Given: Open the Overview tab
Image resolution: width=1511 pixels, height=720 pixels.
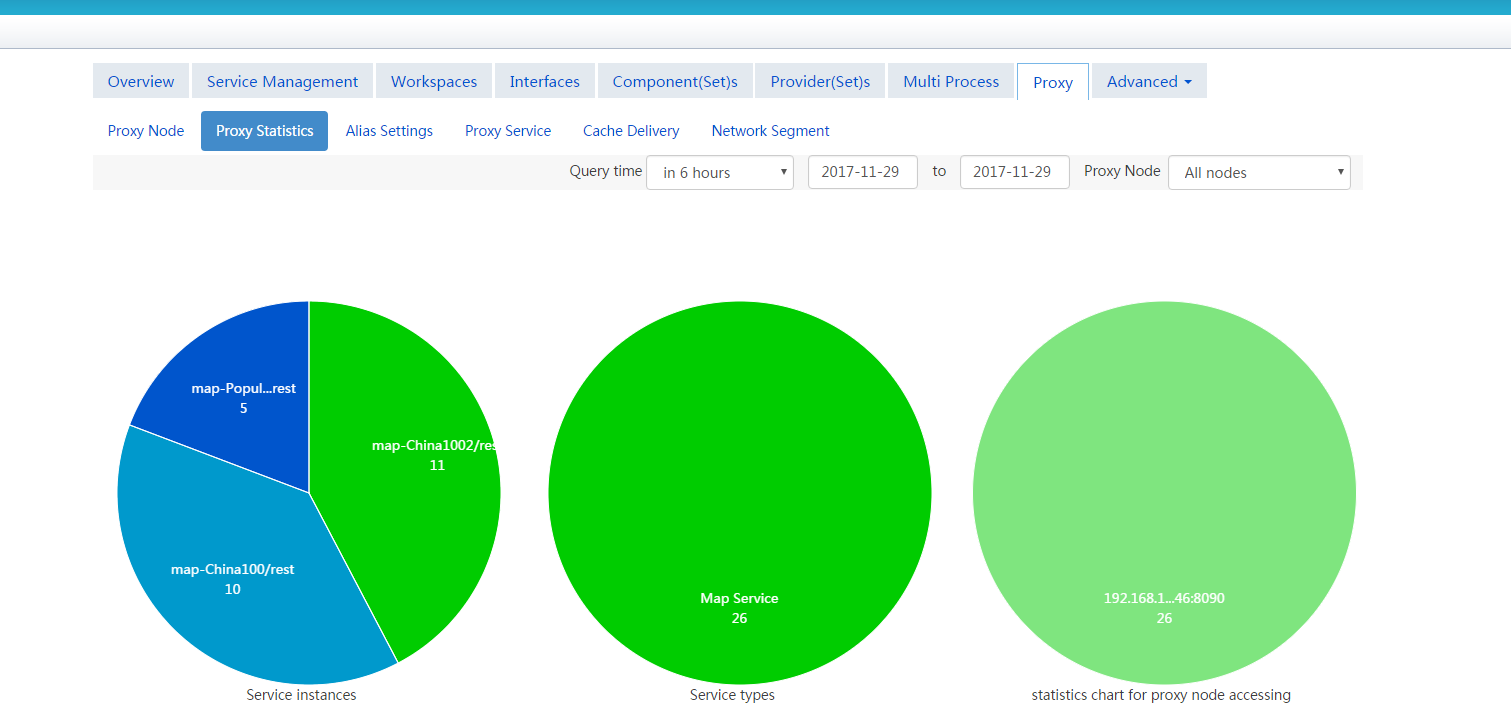Looking at the screenshot, I should coord(141,82).
